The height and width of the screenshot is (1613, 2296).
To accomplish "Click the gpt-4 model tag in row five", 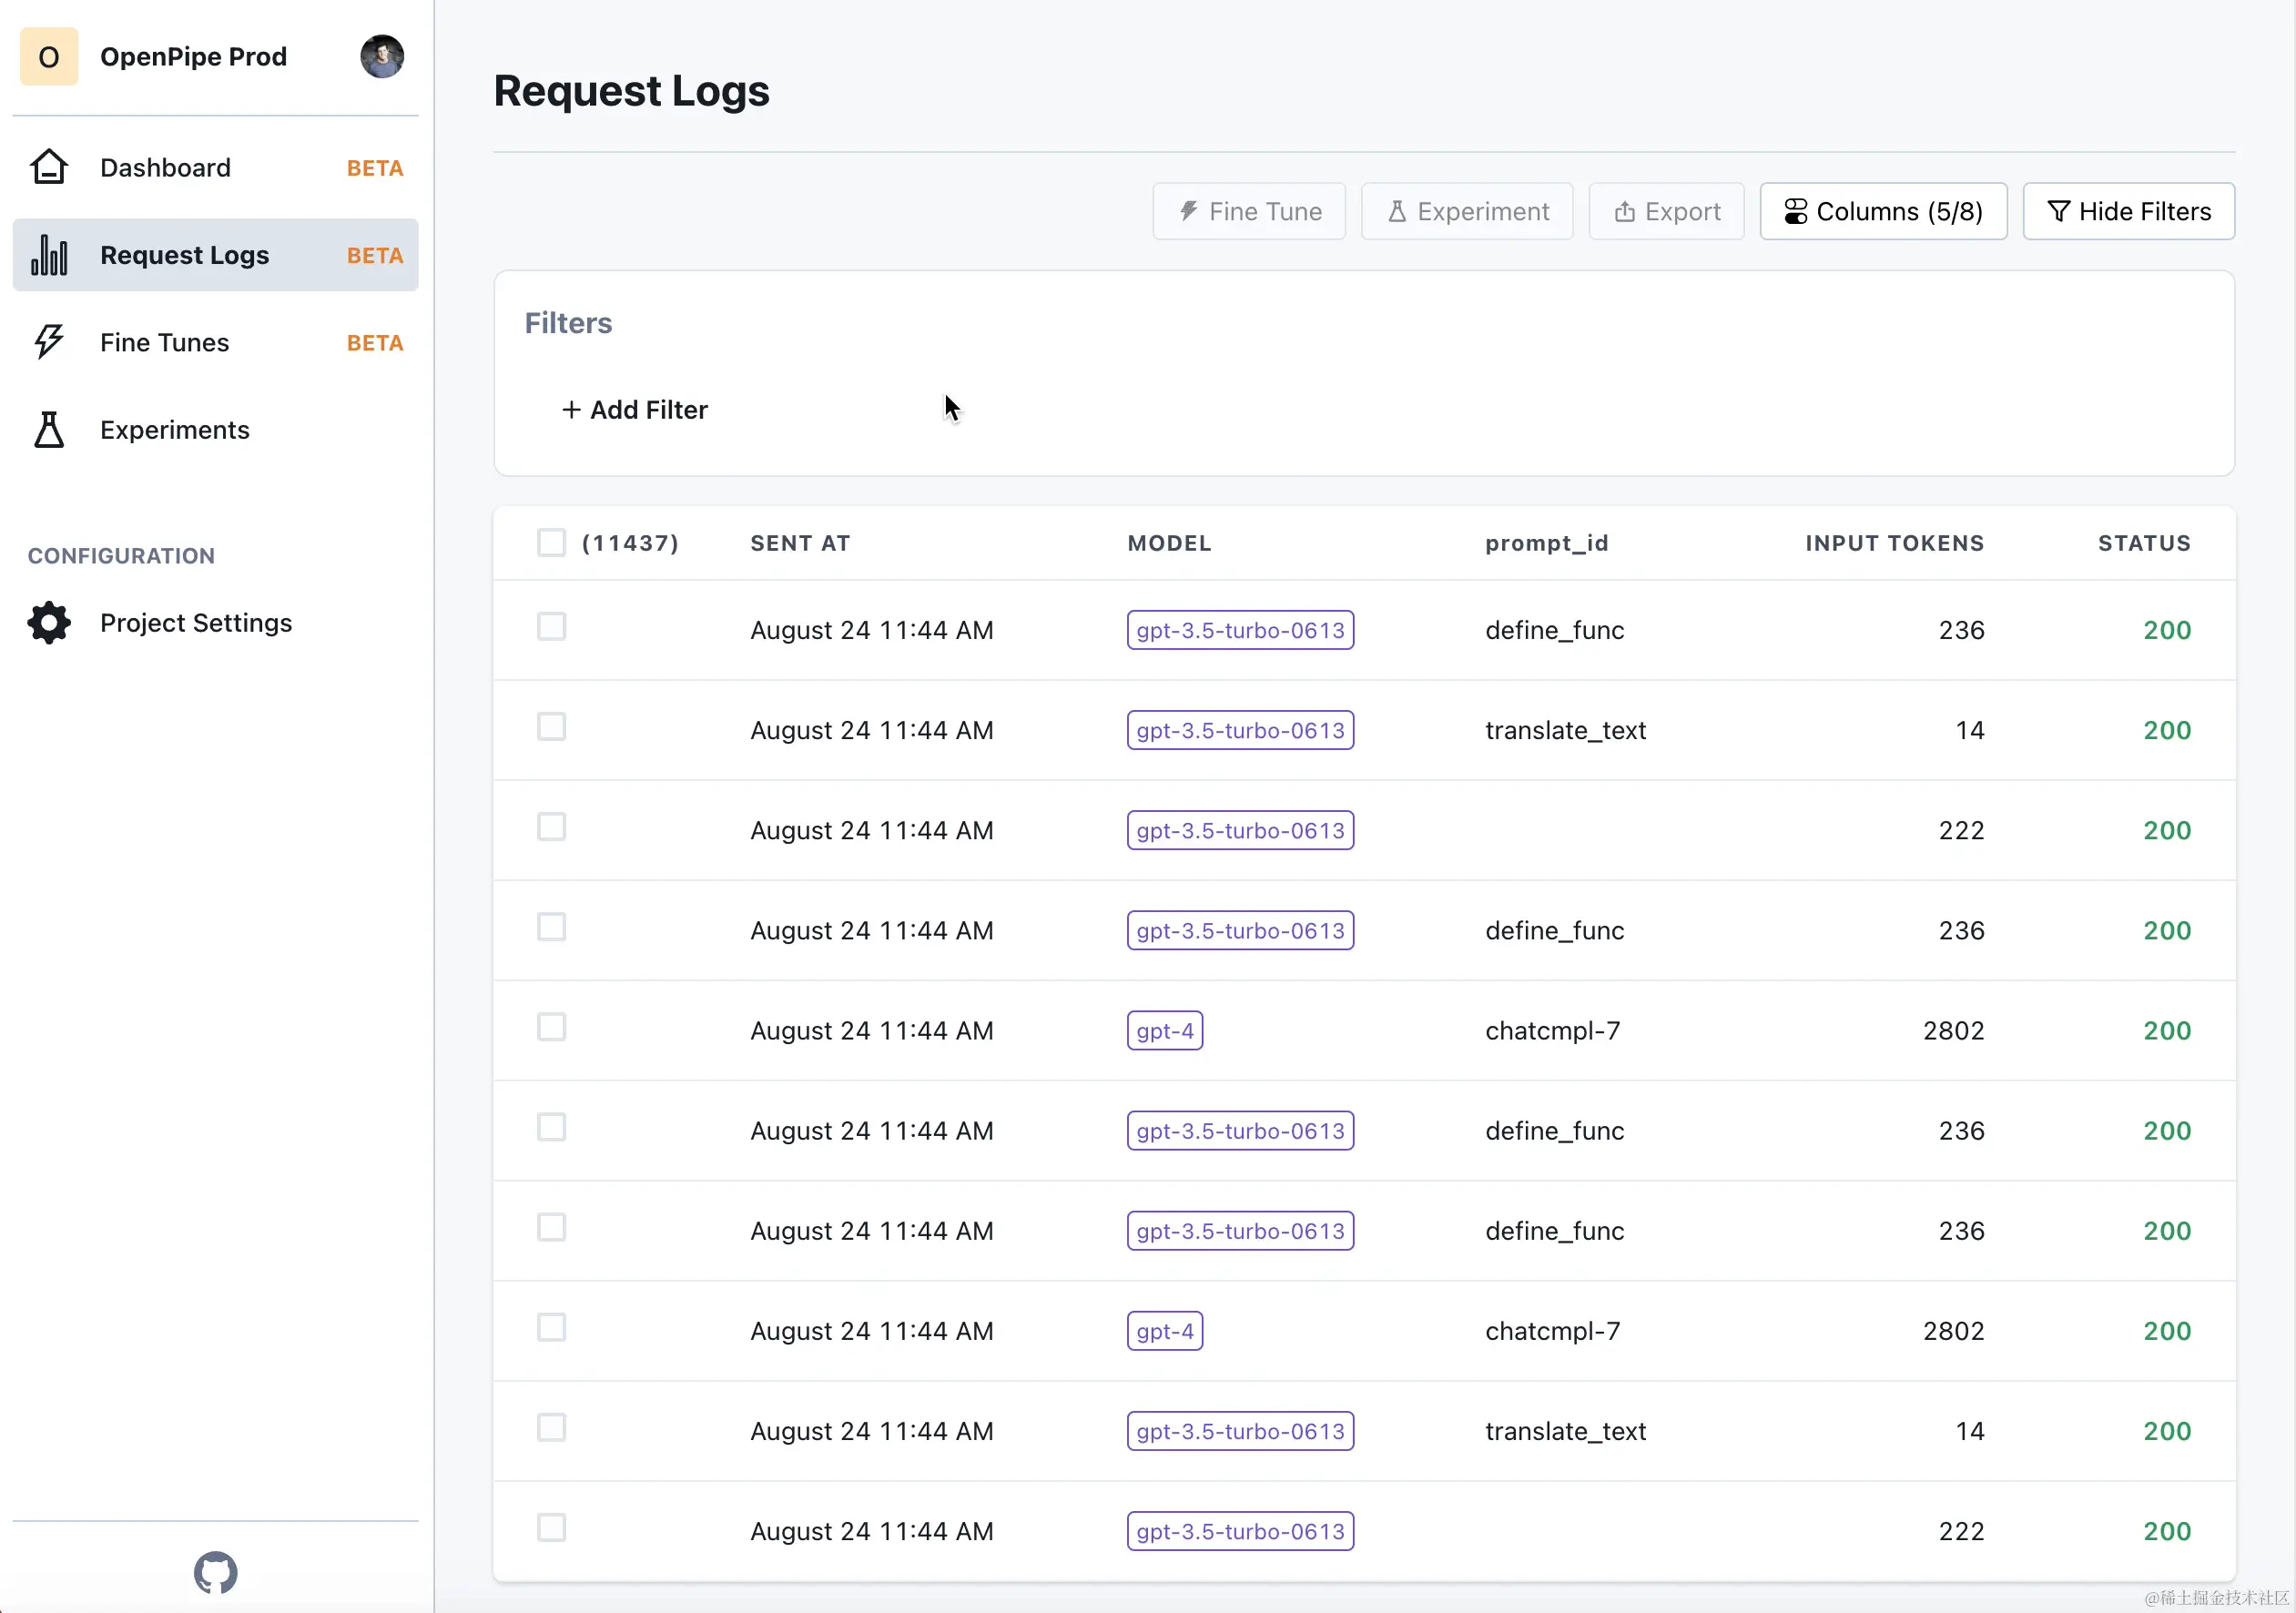I will point(1164,1030).
